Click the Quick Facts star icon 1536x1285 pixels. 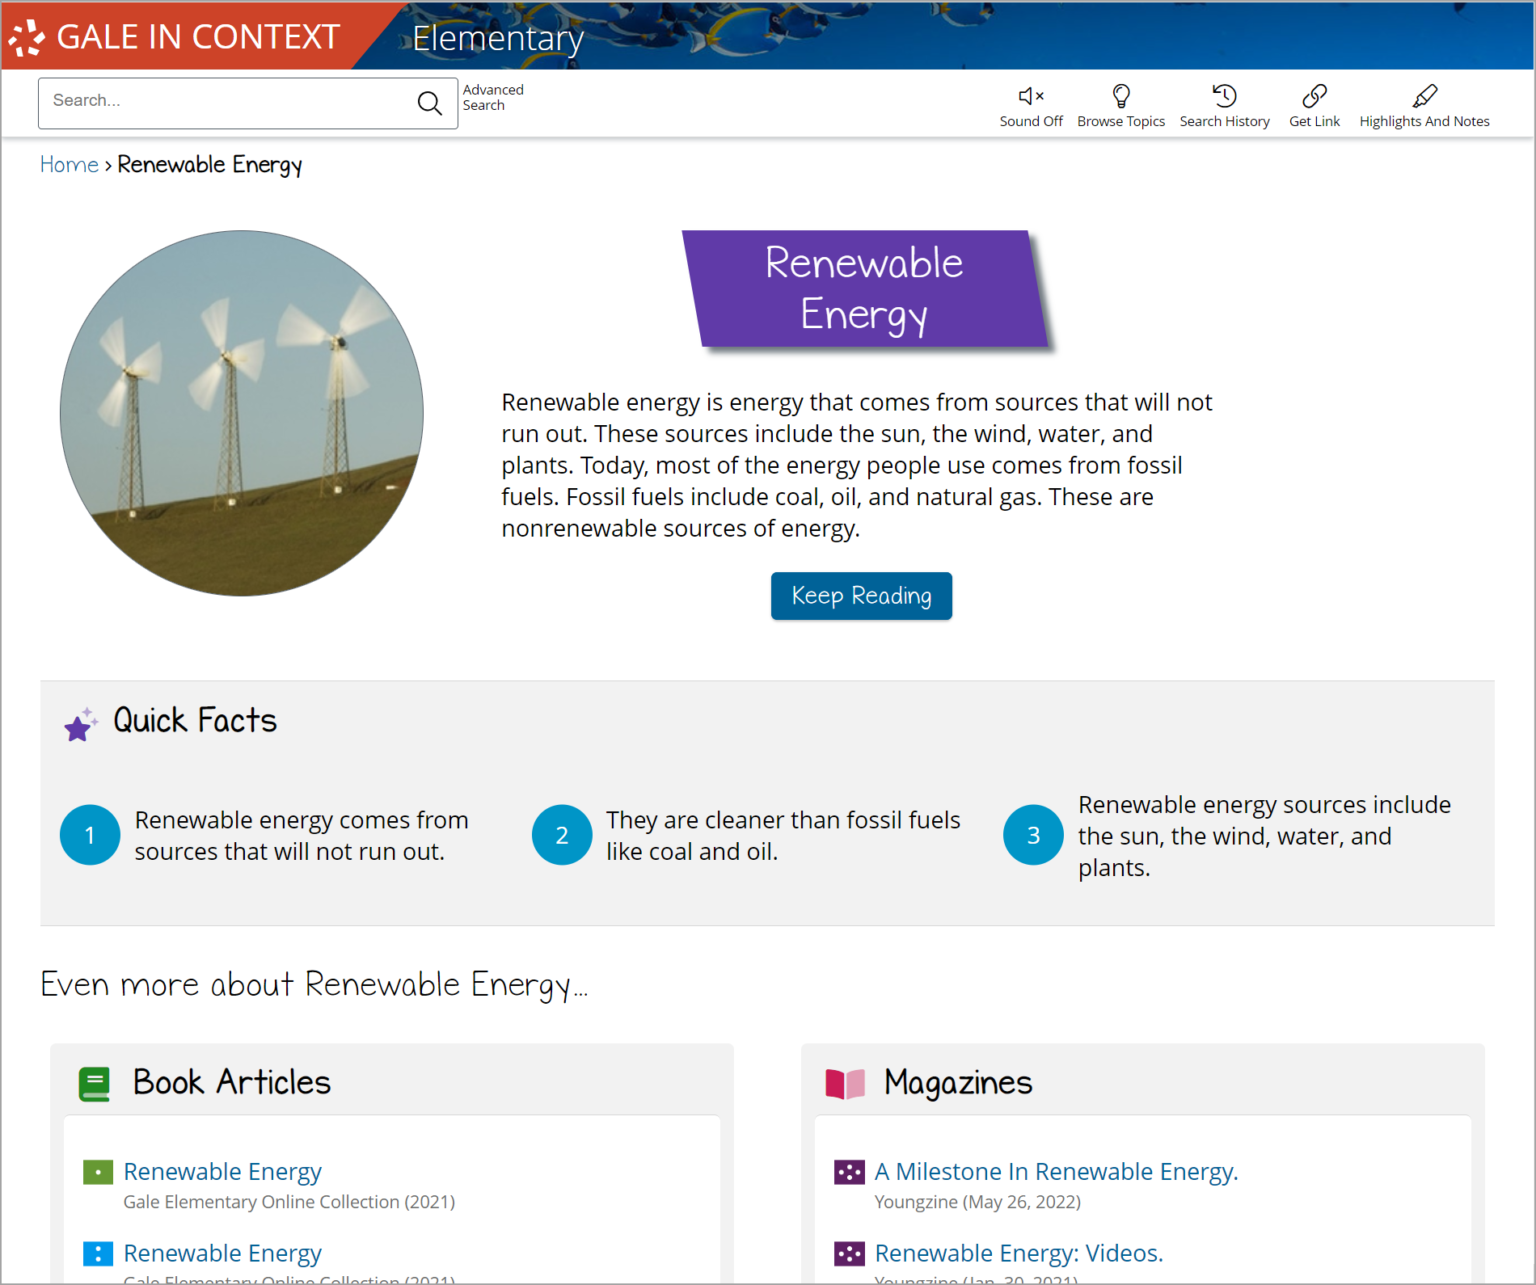[x=79, y=724]
